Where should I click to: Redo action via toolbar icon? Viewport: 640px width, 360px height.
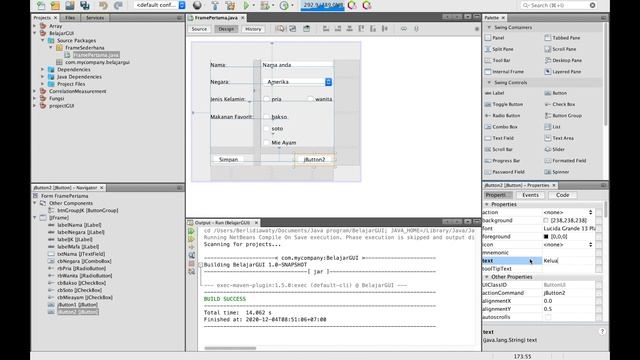pos(118,5)
